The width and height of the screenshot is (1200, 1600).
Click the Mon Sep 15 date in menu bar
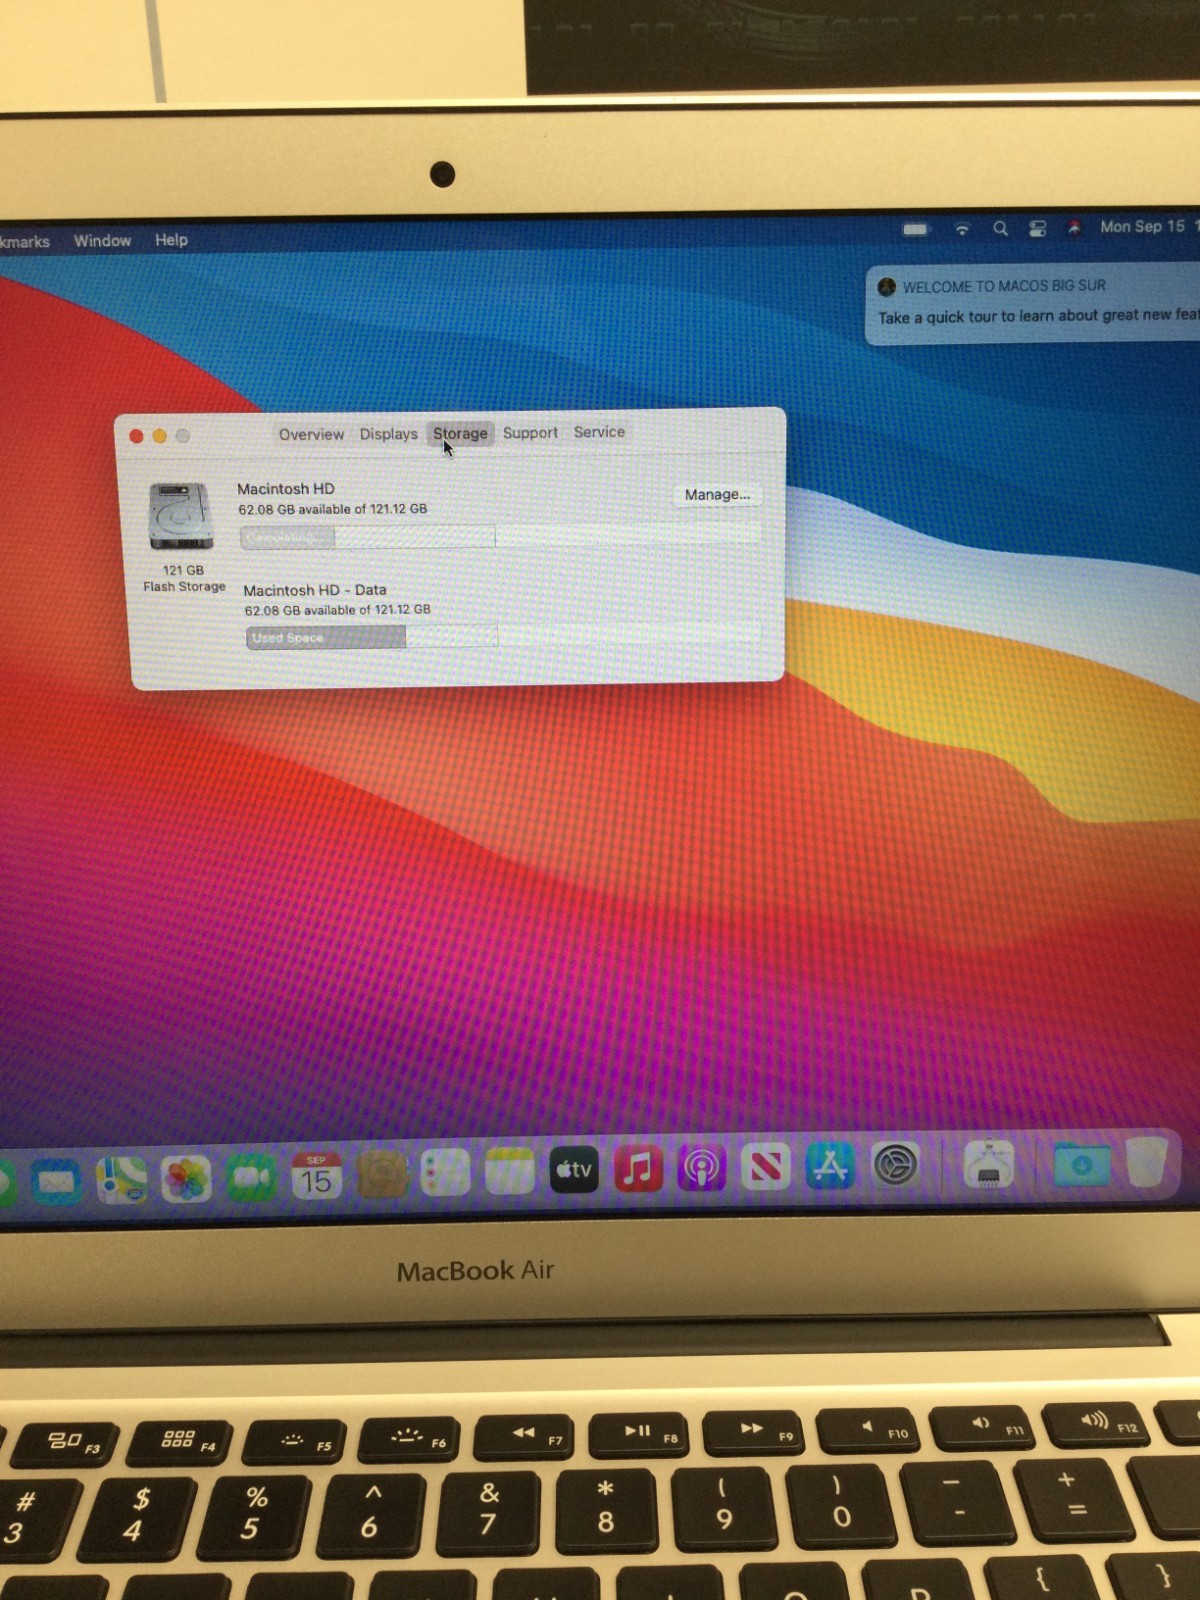click(1142, 226)
